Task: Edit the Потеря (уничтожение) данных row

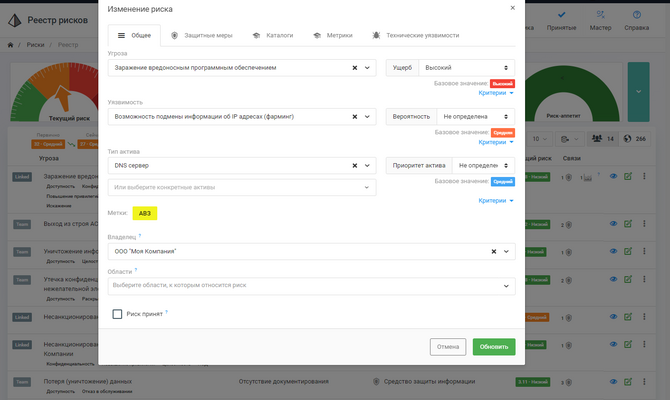Action: 628,382
